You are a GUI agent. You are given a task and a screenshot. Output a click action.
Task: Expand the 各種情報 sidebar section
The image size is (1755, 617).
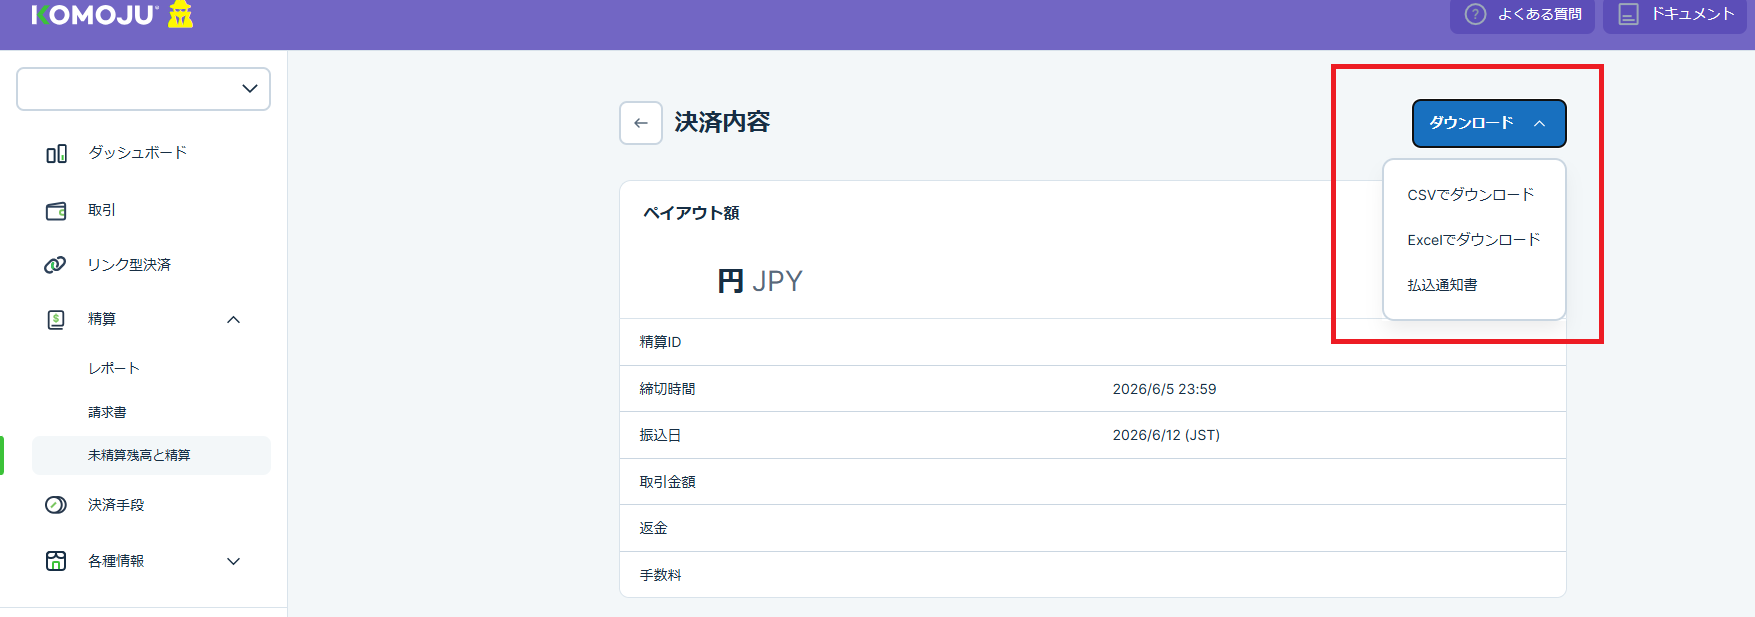tap(233, 561)
